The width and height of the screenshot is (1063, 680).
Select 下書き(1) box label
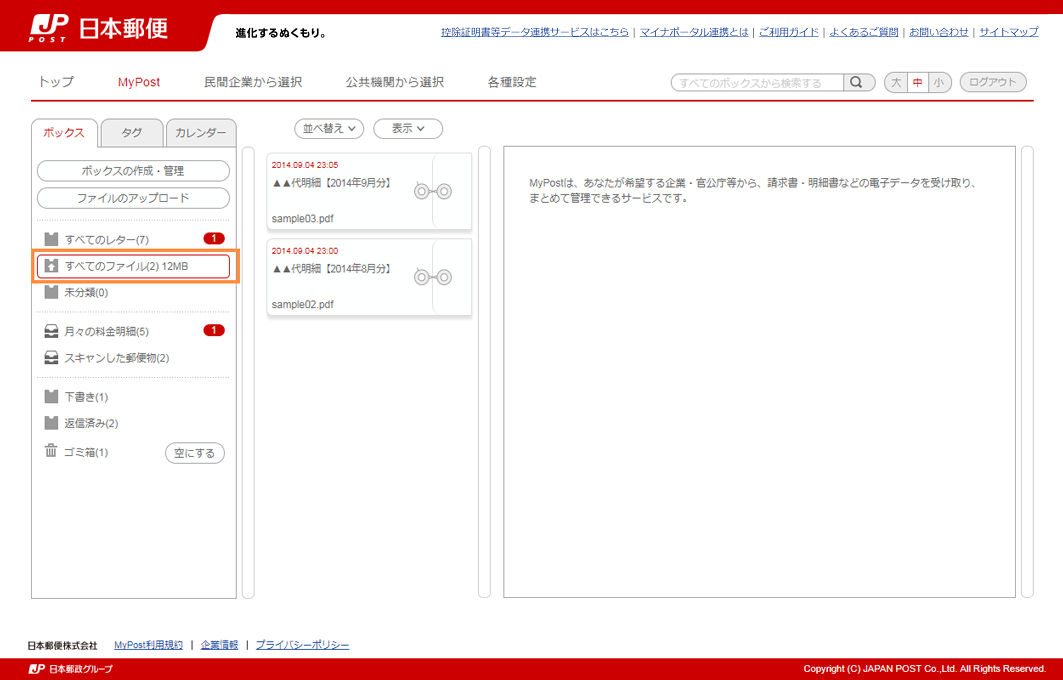[x=86, y=397]
